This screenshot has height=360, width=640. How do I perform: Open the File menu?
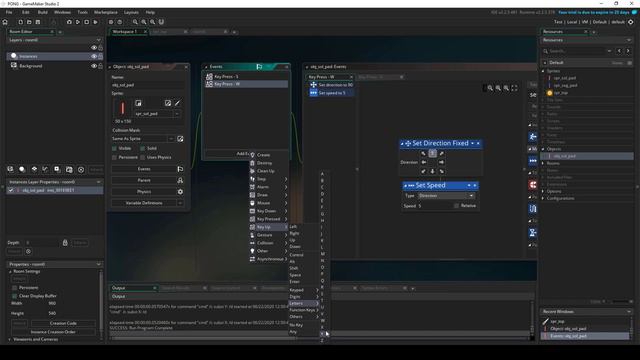click(x=9, y=12)
